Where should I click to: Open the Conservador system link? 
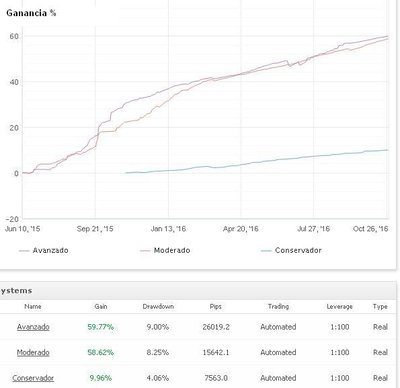coord(33,378)
